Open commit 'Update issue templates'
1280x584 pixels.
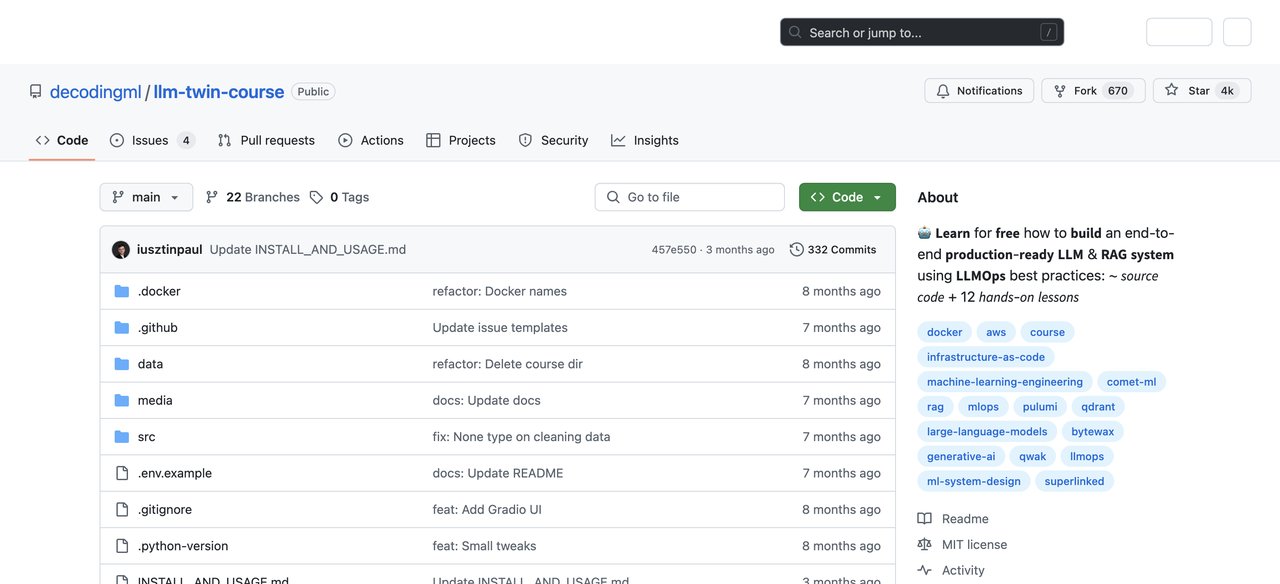500,328
